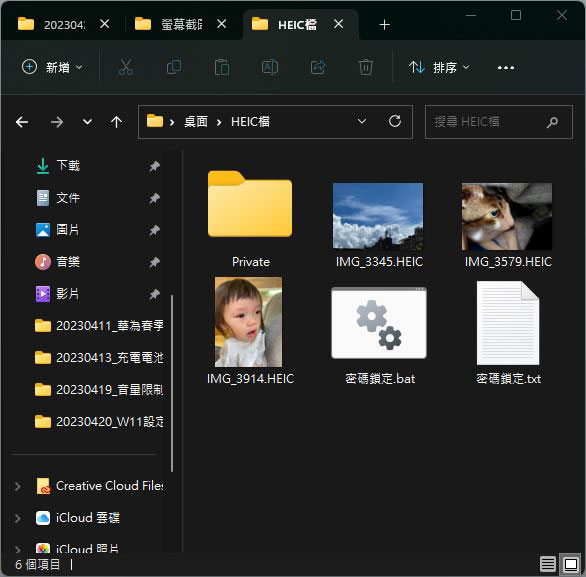Click 桌面 in the address breadcrumb
Viewport: 586px width, 577px height.
(195, 121)
